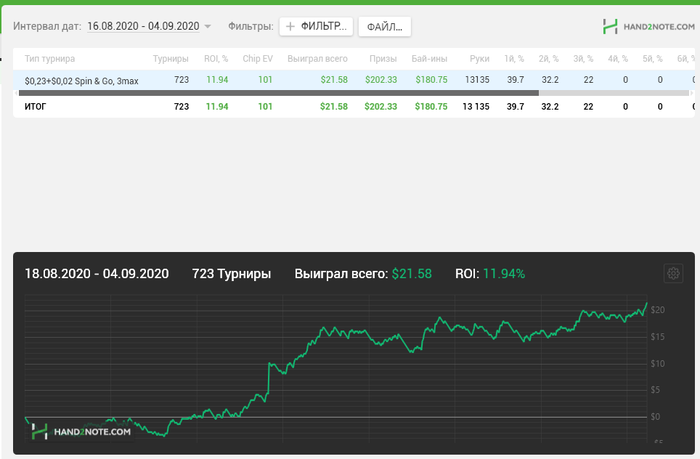Click the 13 135 hands value in ИТОГ row
Image resolution: width=700 pixels, height=459 pixels.
(x=476, y=107)
